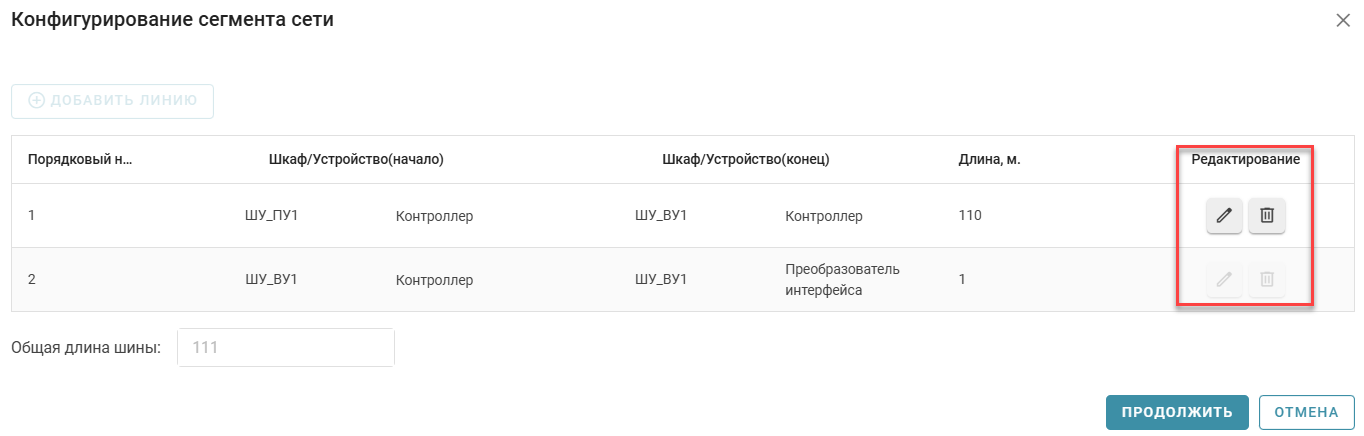Viewport: 1364px width, 436px height.
Task: Click the Общая длина шины field
Action: [x=285, y=348]
